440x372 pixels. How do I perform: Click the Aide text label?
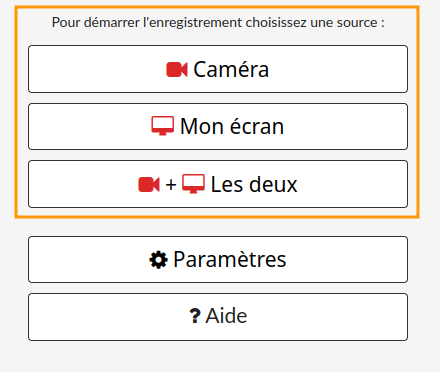click(x=226, y=316)
